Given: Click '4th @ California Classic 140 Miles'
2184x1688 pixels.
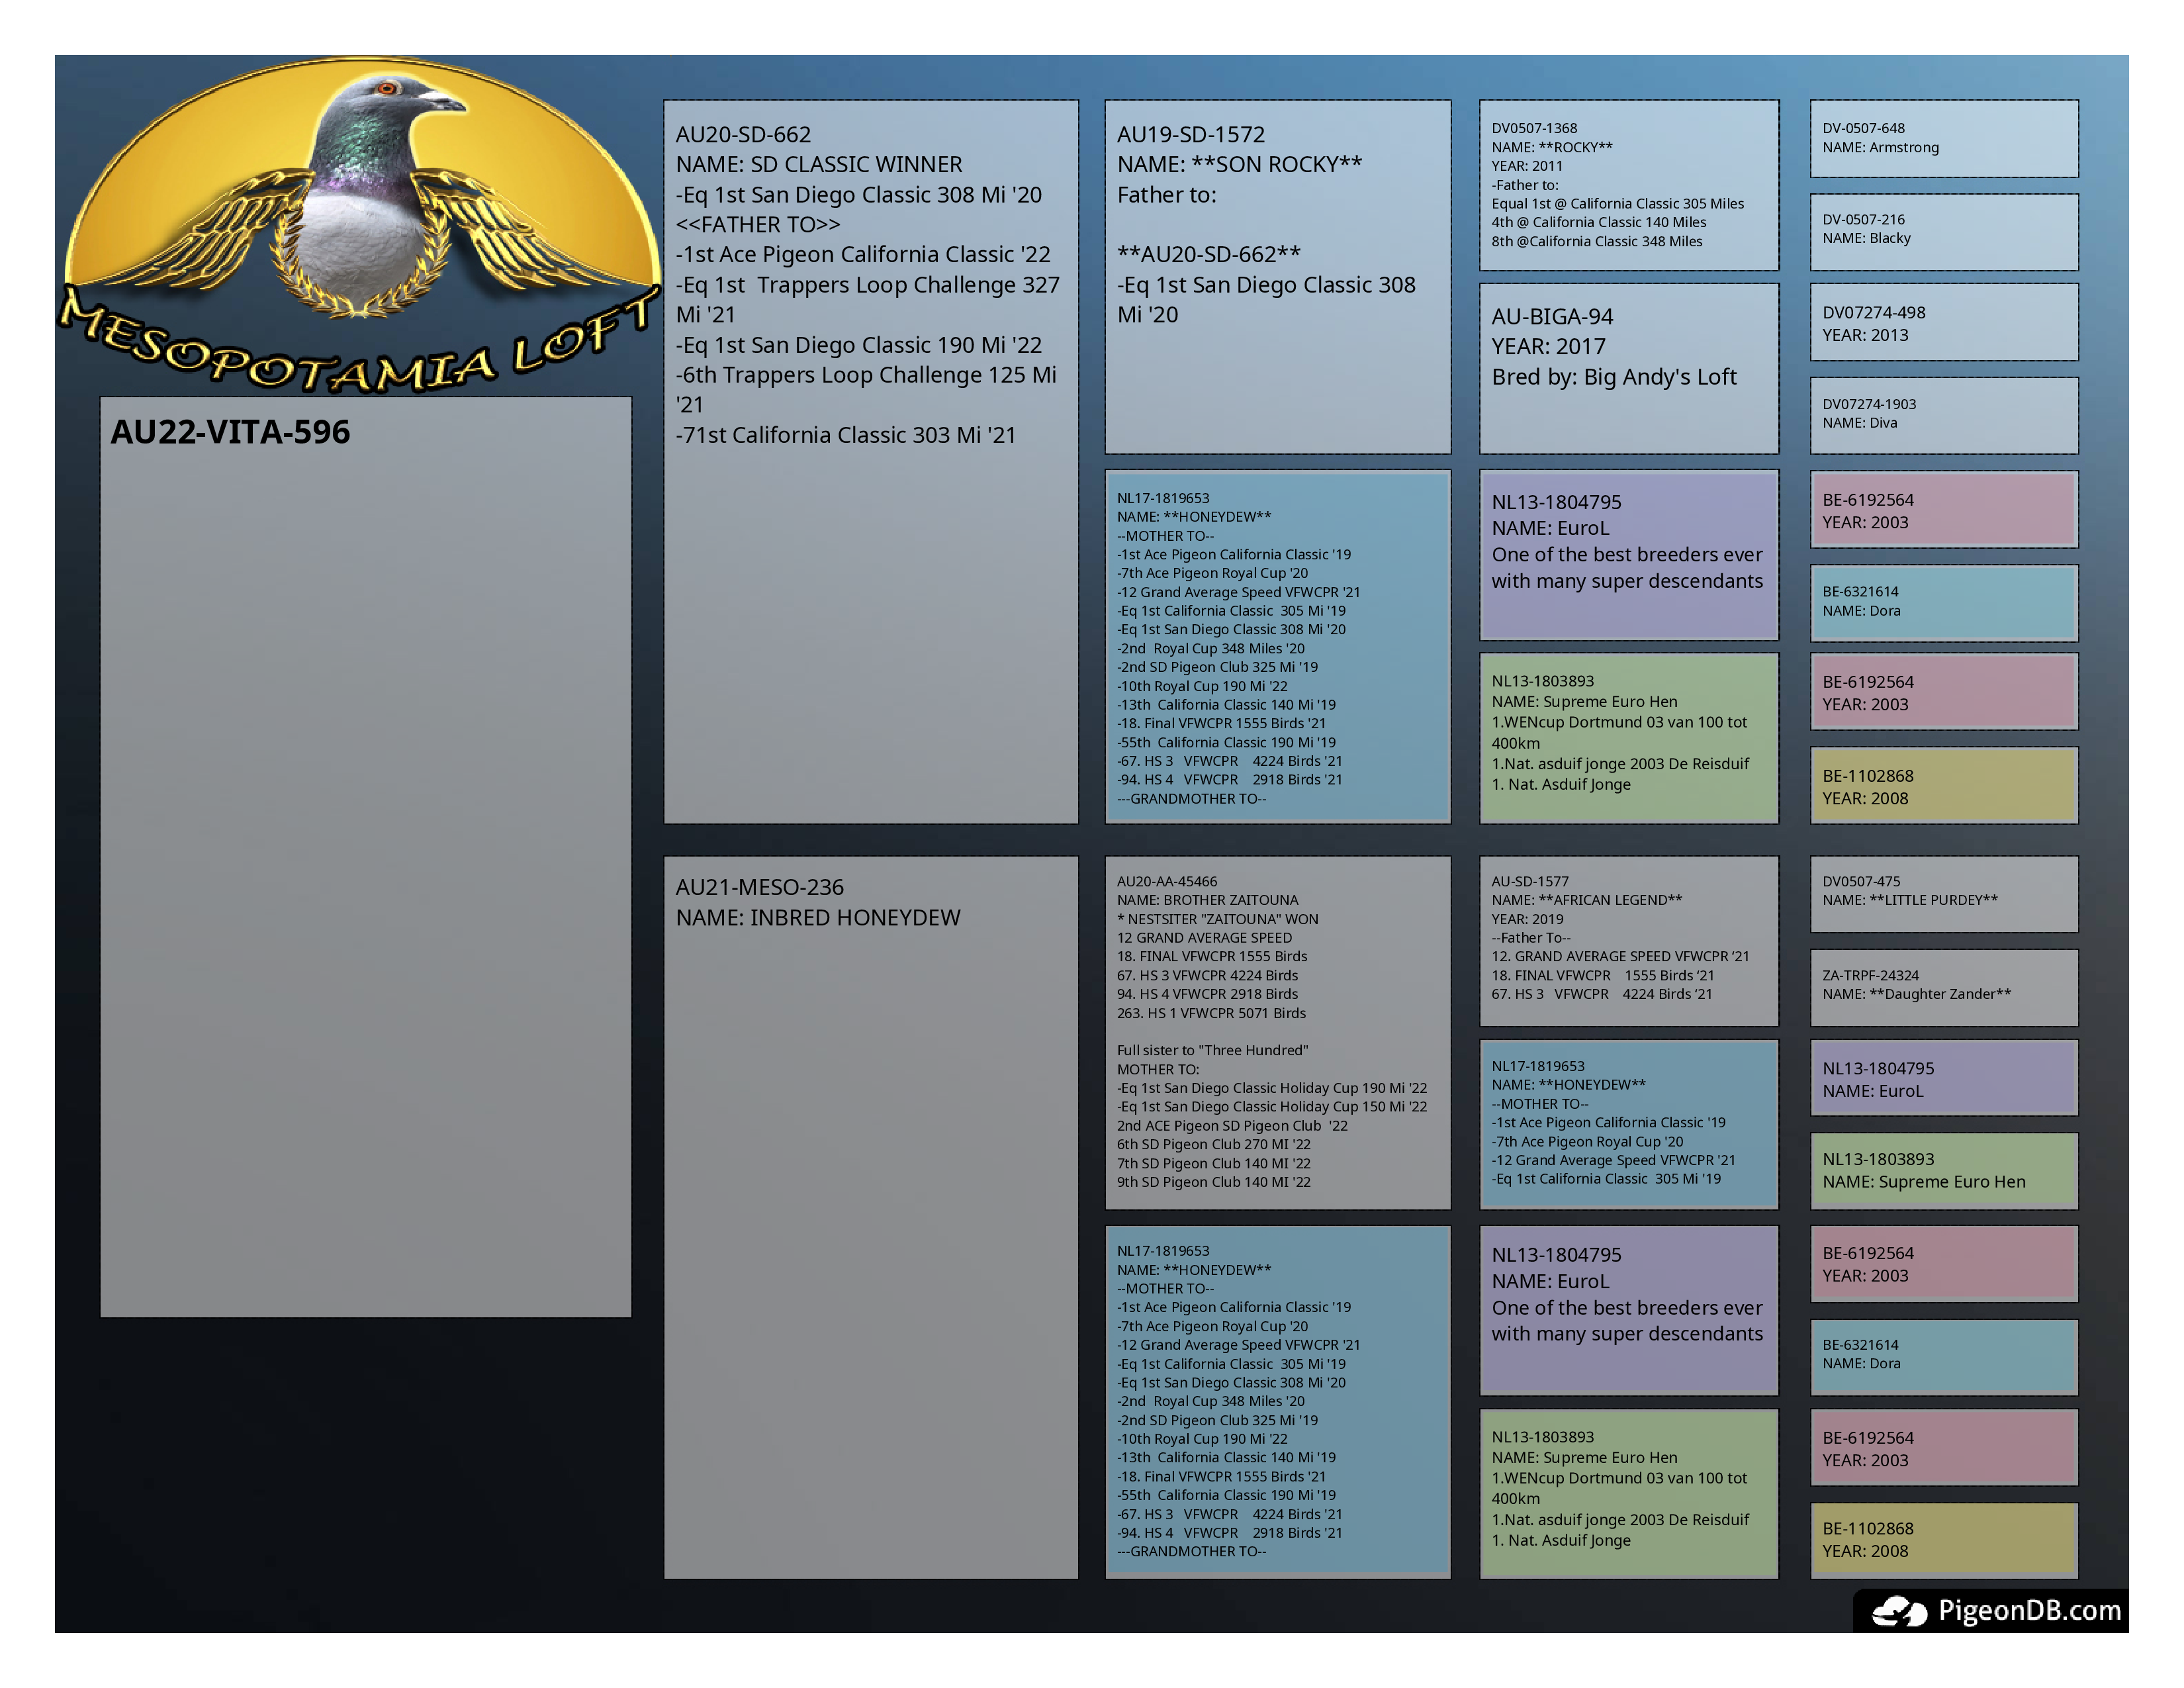Looking at the screenshot, I should 1599,223.
